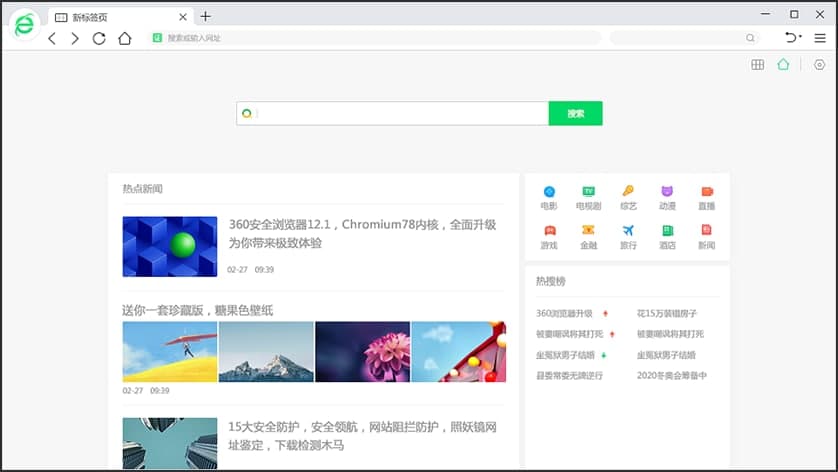Select the green home view icon
This screenshot has width=838, height=472.
(x=783, y=65)
